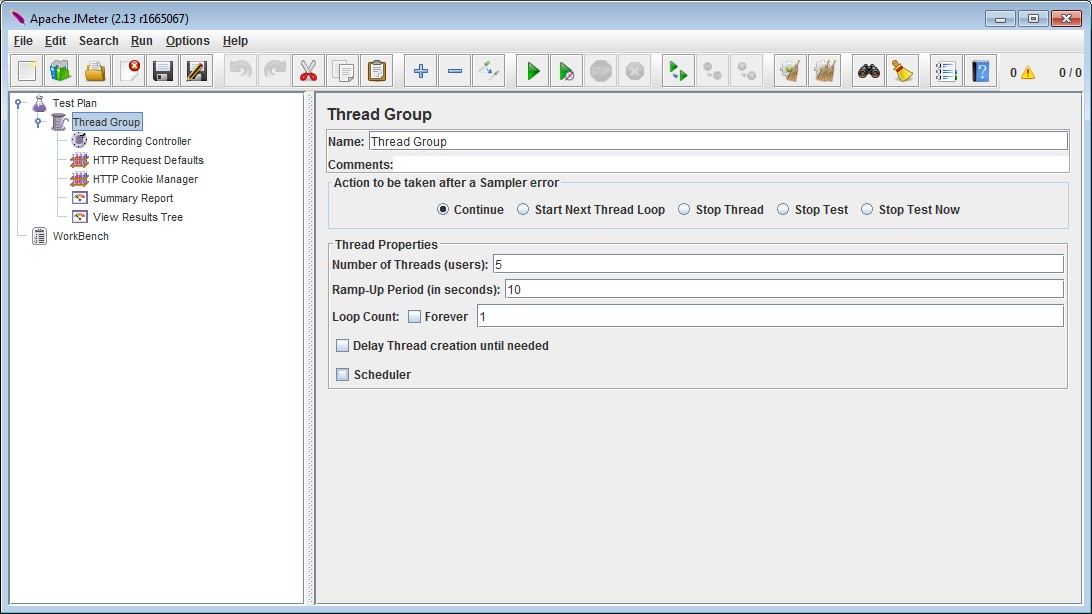Enable the Forever loop checkbox

[x=414, y=317]
